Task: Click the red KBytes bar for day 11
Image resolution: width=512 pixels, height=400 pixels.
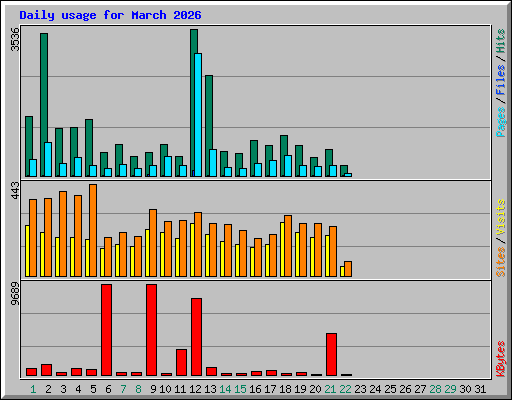Action: click(x=182, y=363)
